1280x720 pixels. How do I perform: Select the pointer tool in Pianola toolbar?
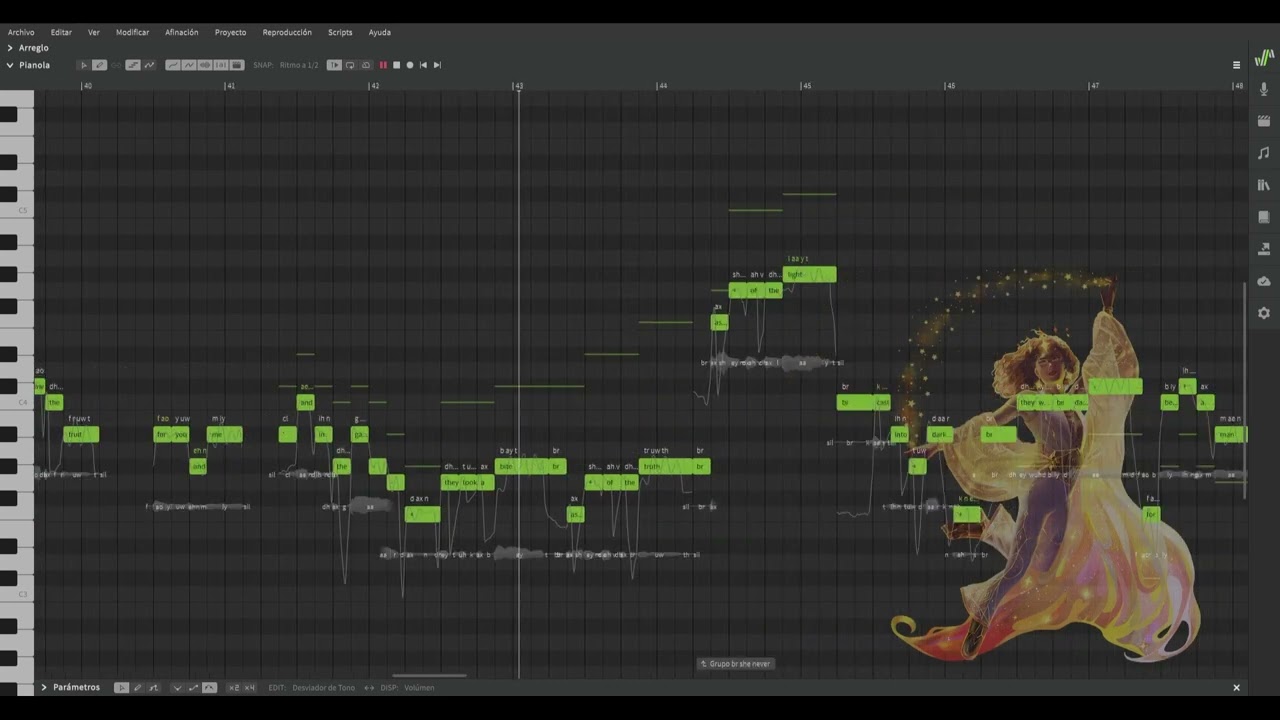tap(84, 65)
